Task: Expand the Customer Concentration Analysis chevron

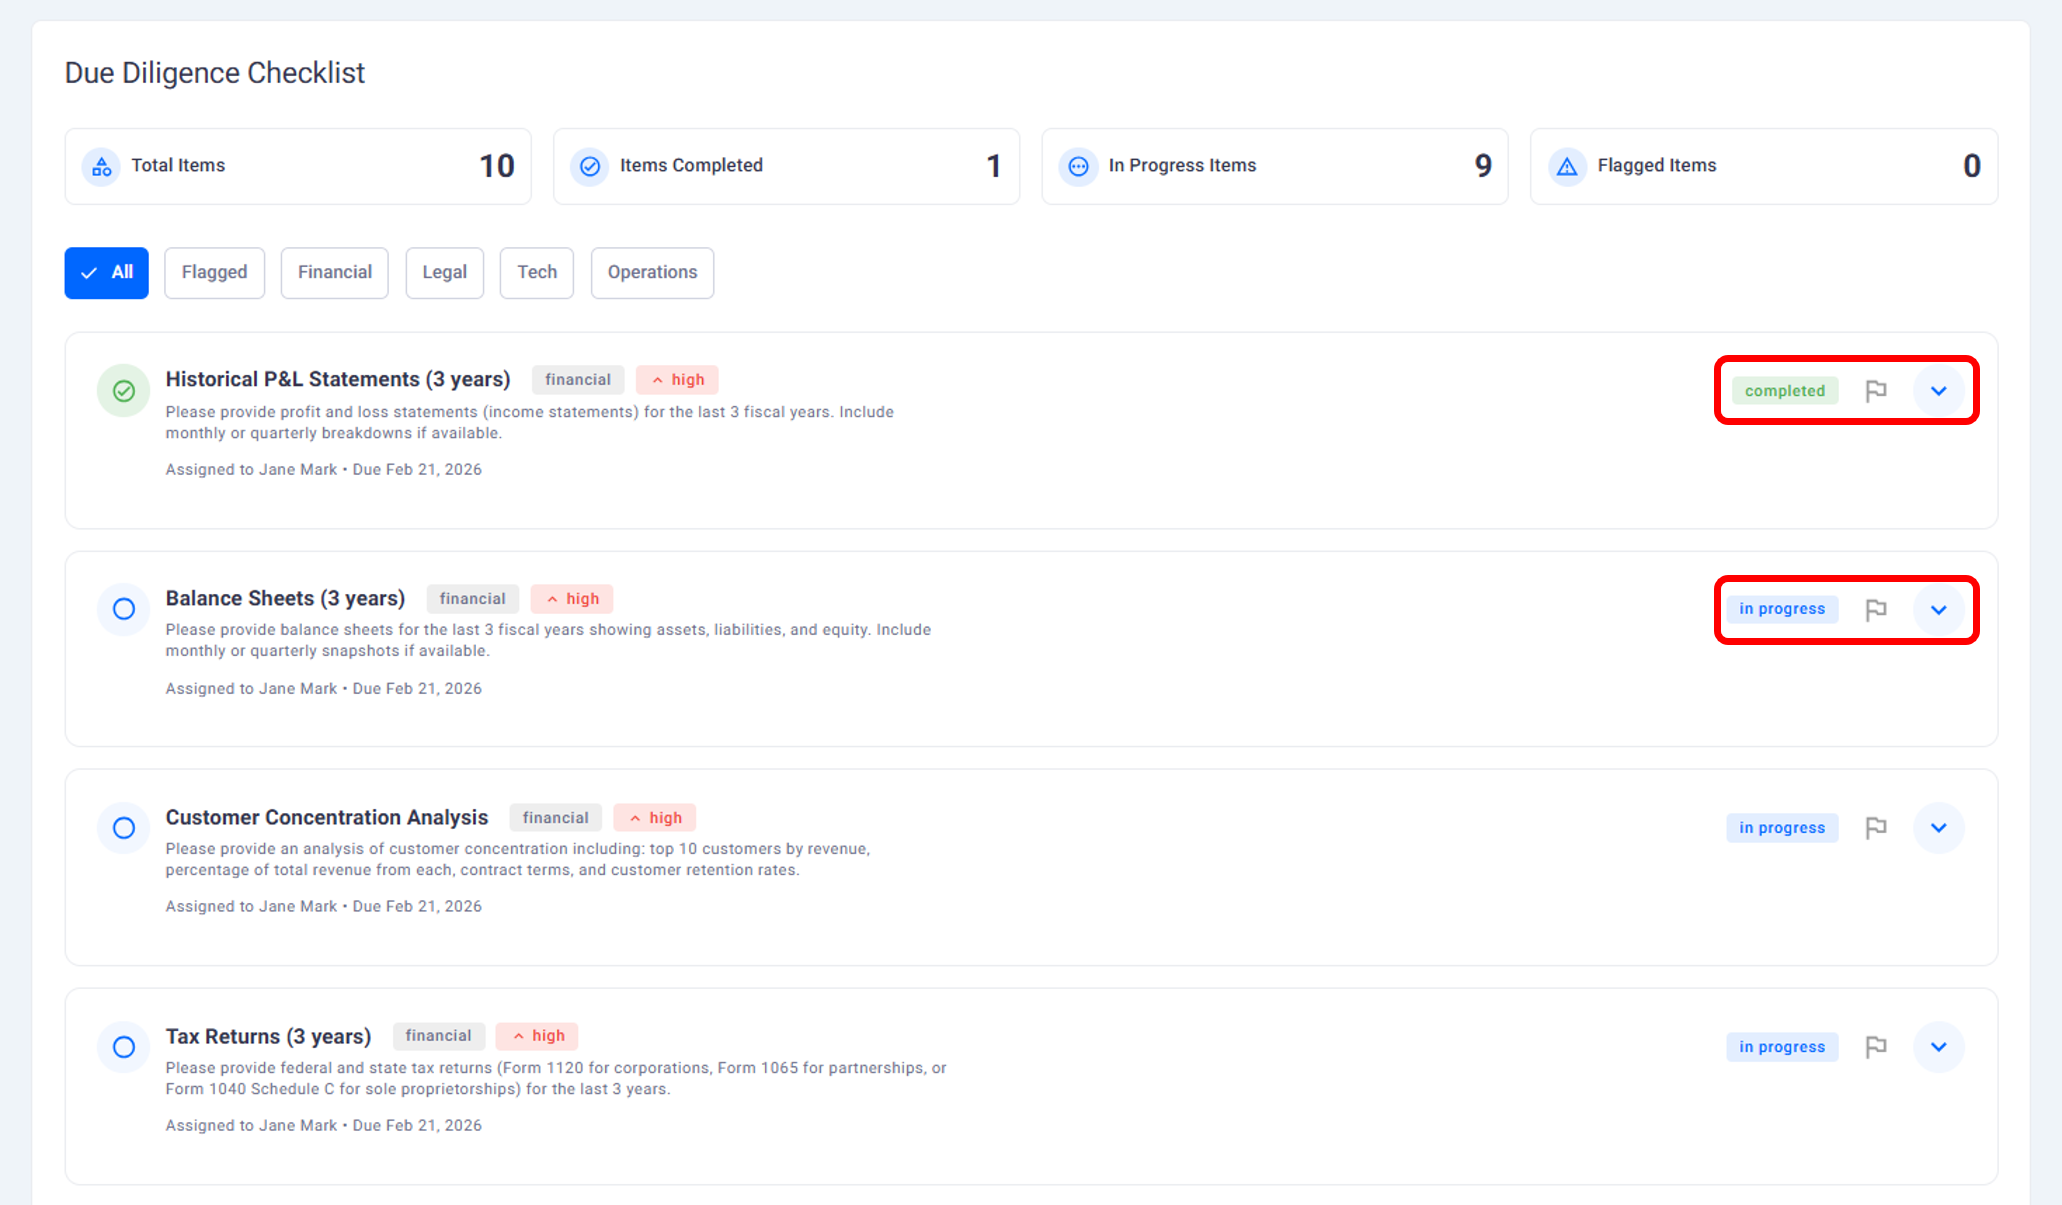Action: click(x=1938, y=828)
